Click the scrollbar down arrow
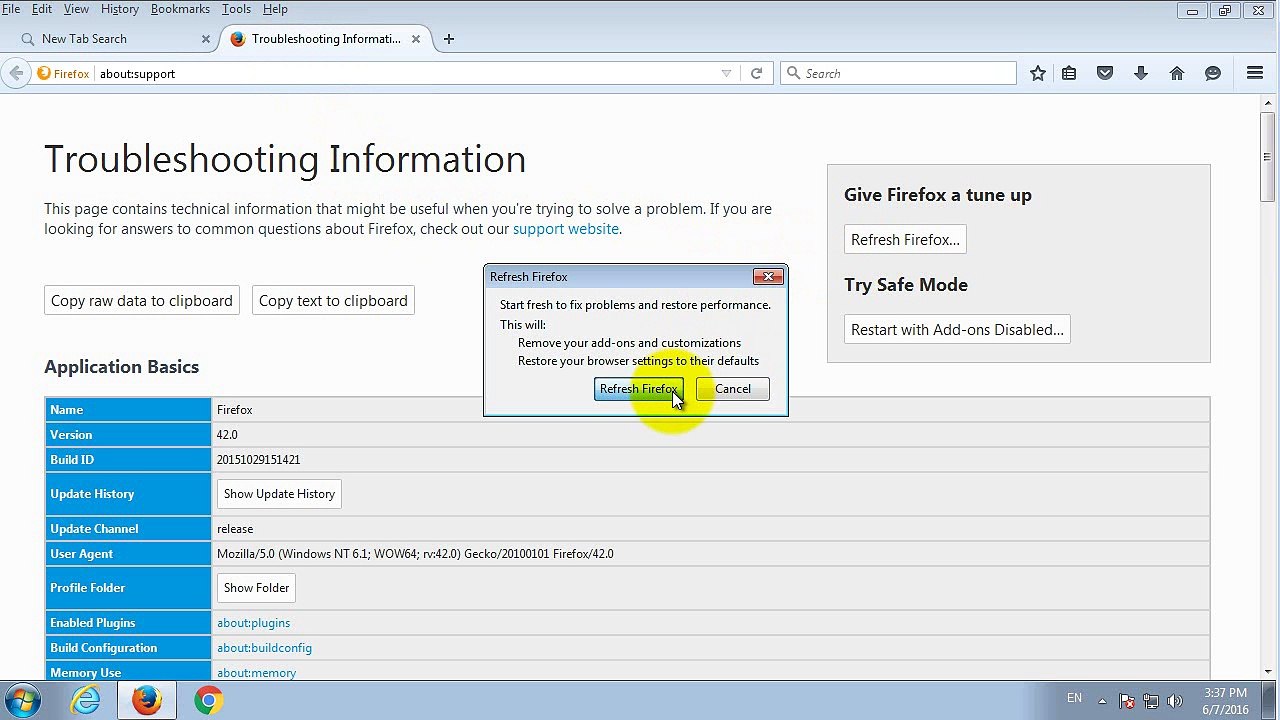The width and height of the screenshot is (1280, 720). (1267, 672)
